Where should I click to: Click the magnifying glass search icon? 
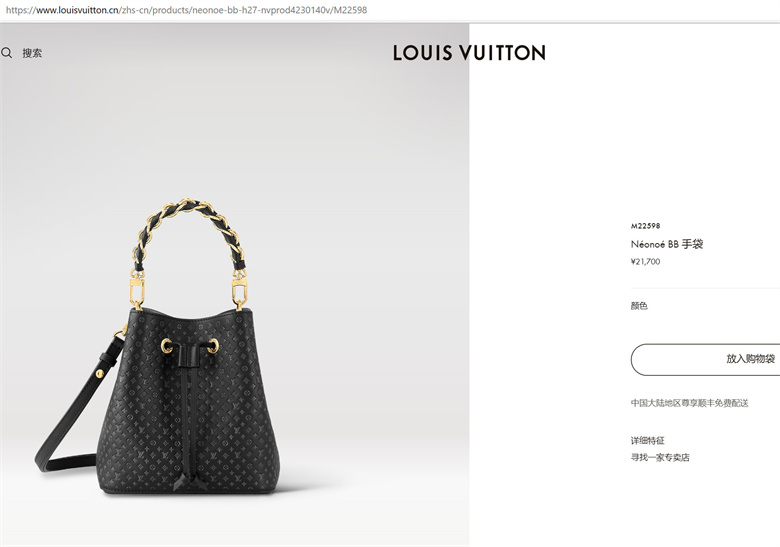pos(6,53)
